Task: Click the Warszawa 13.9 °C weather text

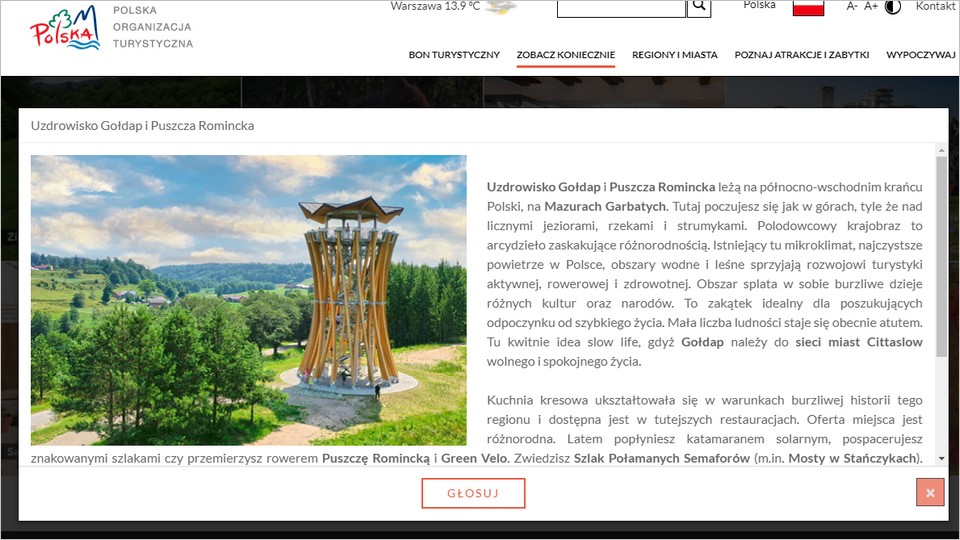Action: pyautogui.click(x=435, y=6)
